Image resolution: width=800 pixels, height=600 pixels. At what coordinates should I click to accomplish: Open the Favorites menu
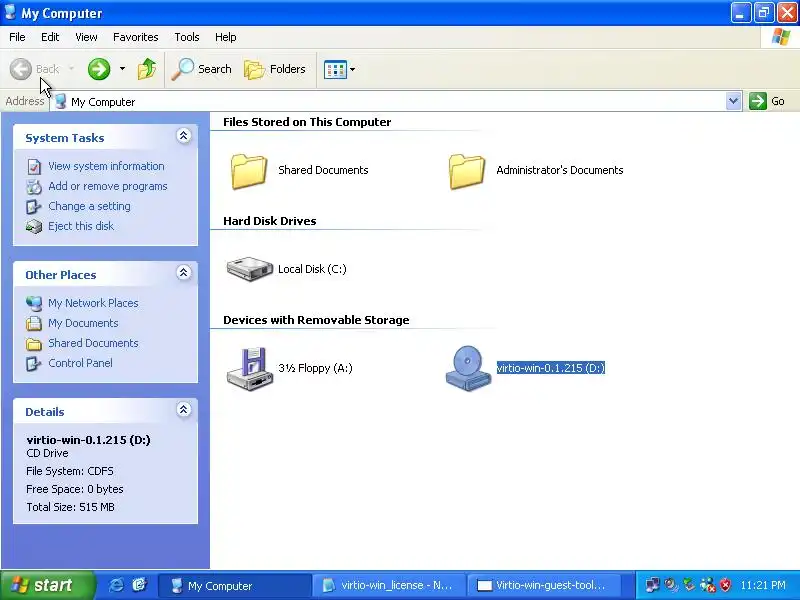point(135,37)
